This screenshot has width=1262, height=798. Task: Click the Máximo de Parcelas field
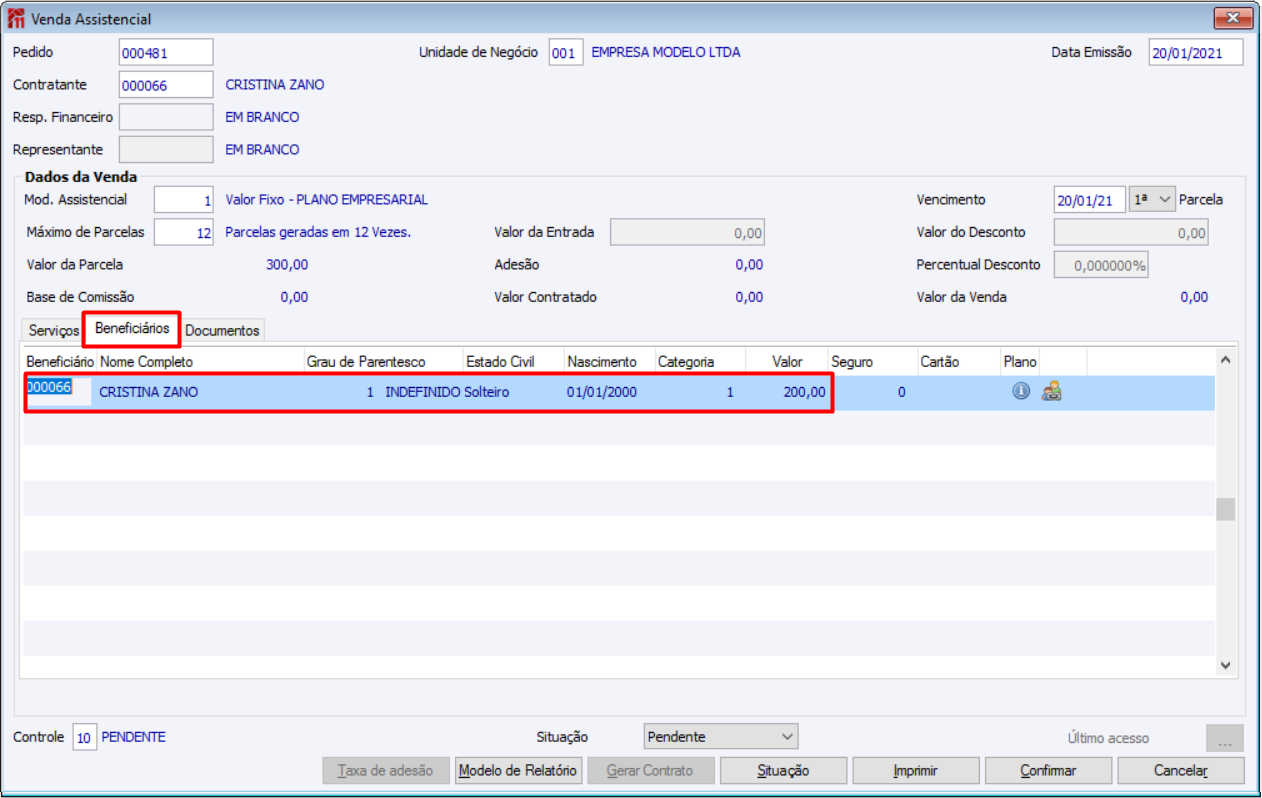184,232
